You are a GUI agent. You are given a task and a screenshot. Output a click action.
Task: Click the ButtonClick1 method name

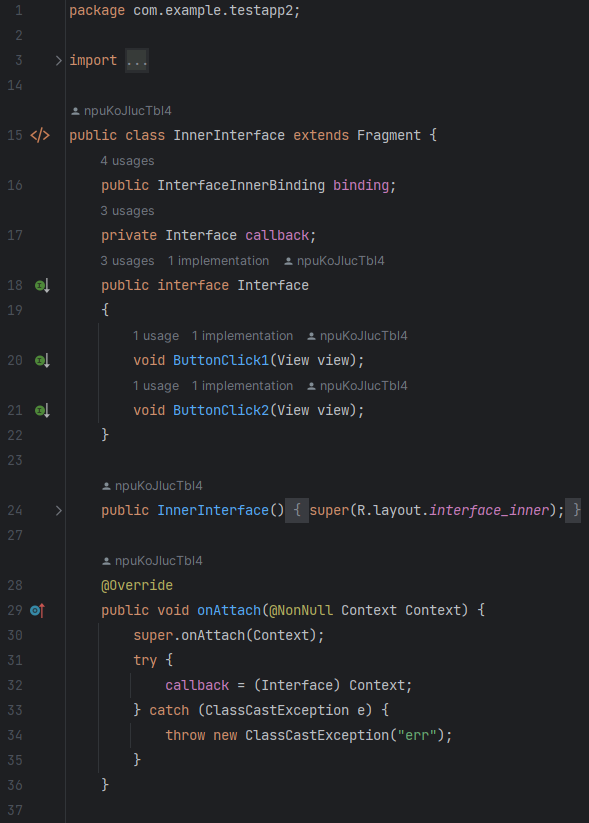[221, 361]
